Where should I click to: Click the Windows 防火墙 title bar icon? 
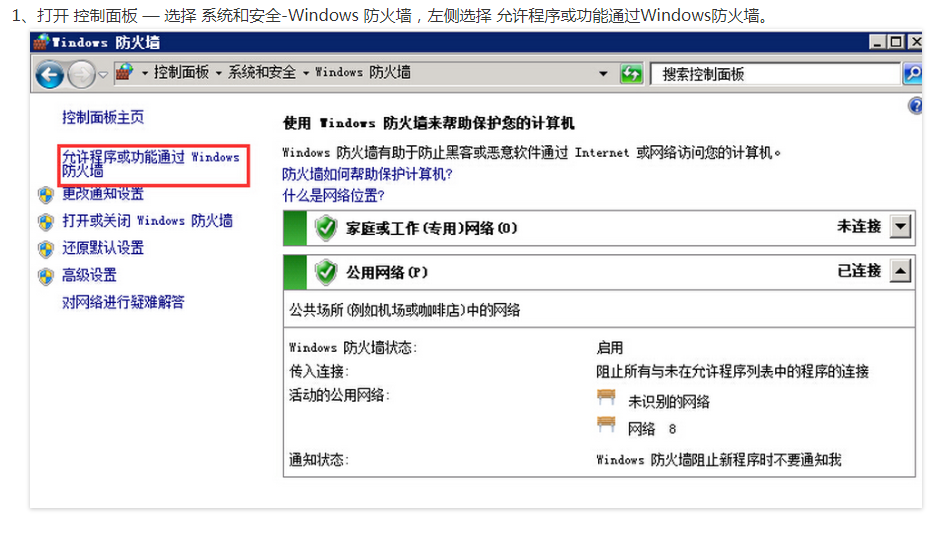41,42
